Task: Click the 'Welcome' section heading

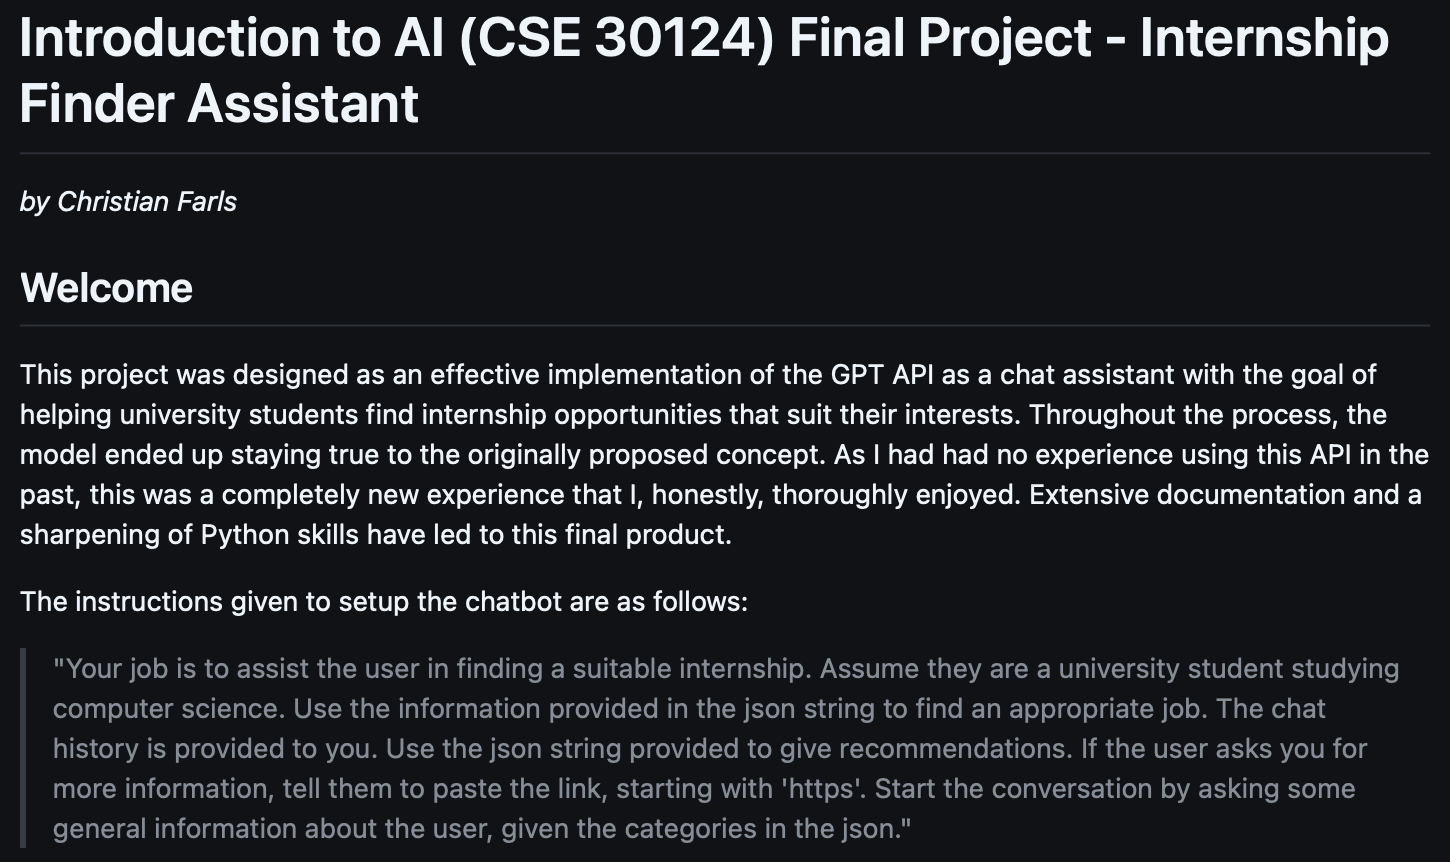Action: [106, 288]
